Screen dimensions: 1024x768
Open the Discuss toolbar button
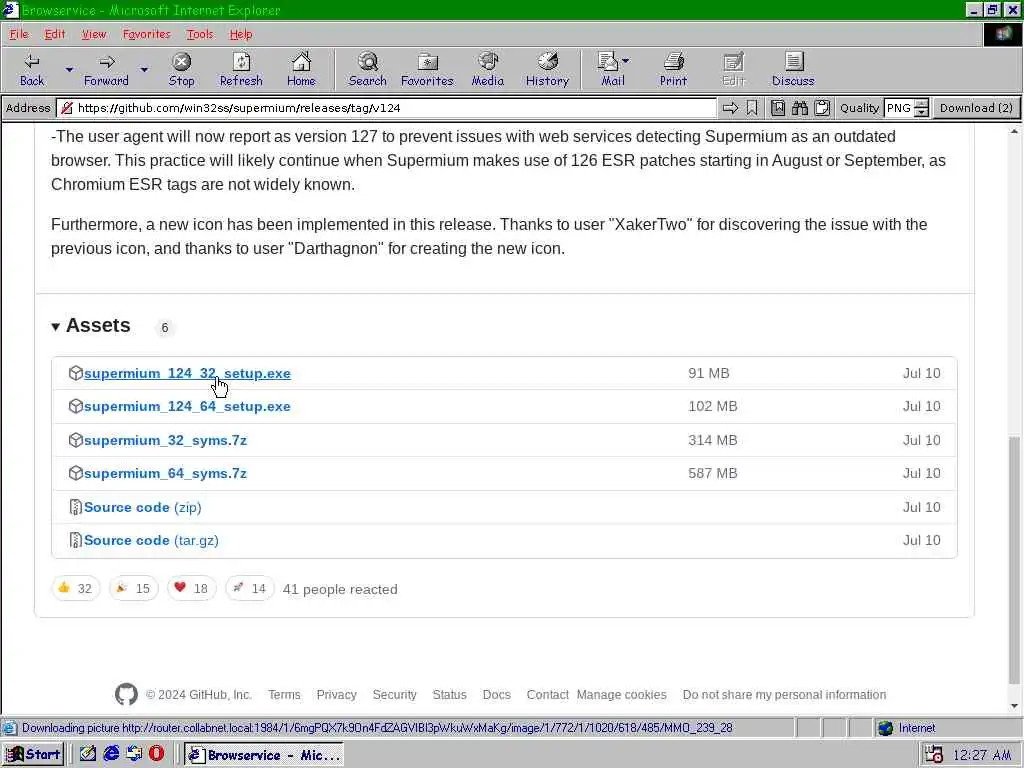[793, 69]
